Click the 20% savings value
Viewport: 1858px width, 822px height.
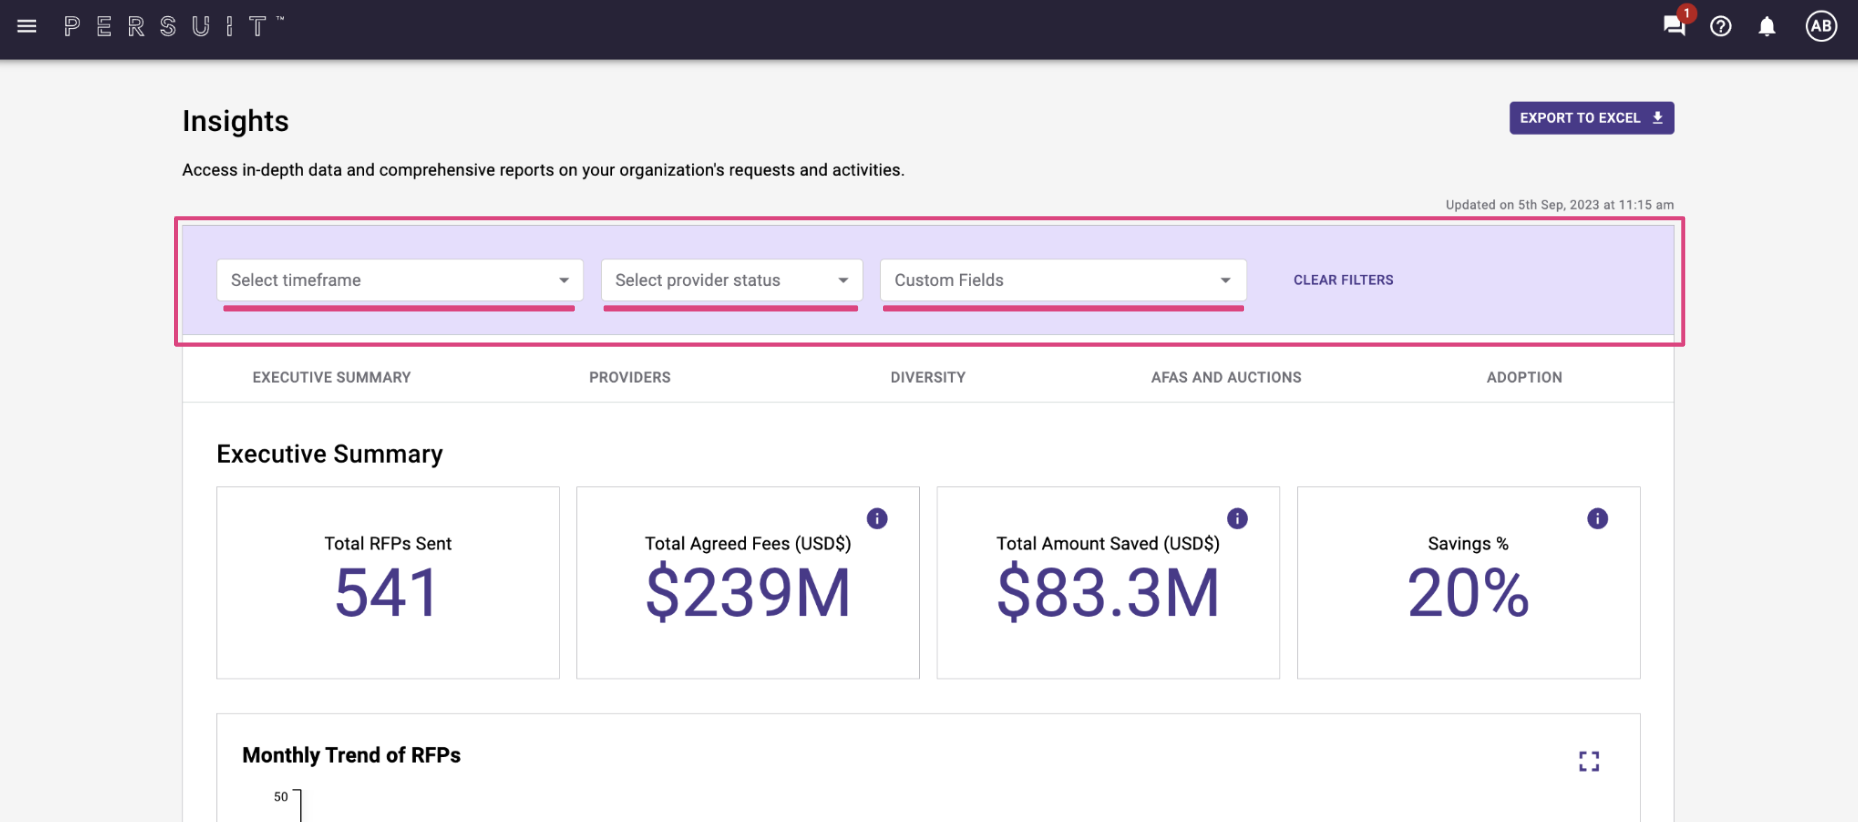(x=1468, y=593)
